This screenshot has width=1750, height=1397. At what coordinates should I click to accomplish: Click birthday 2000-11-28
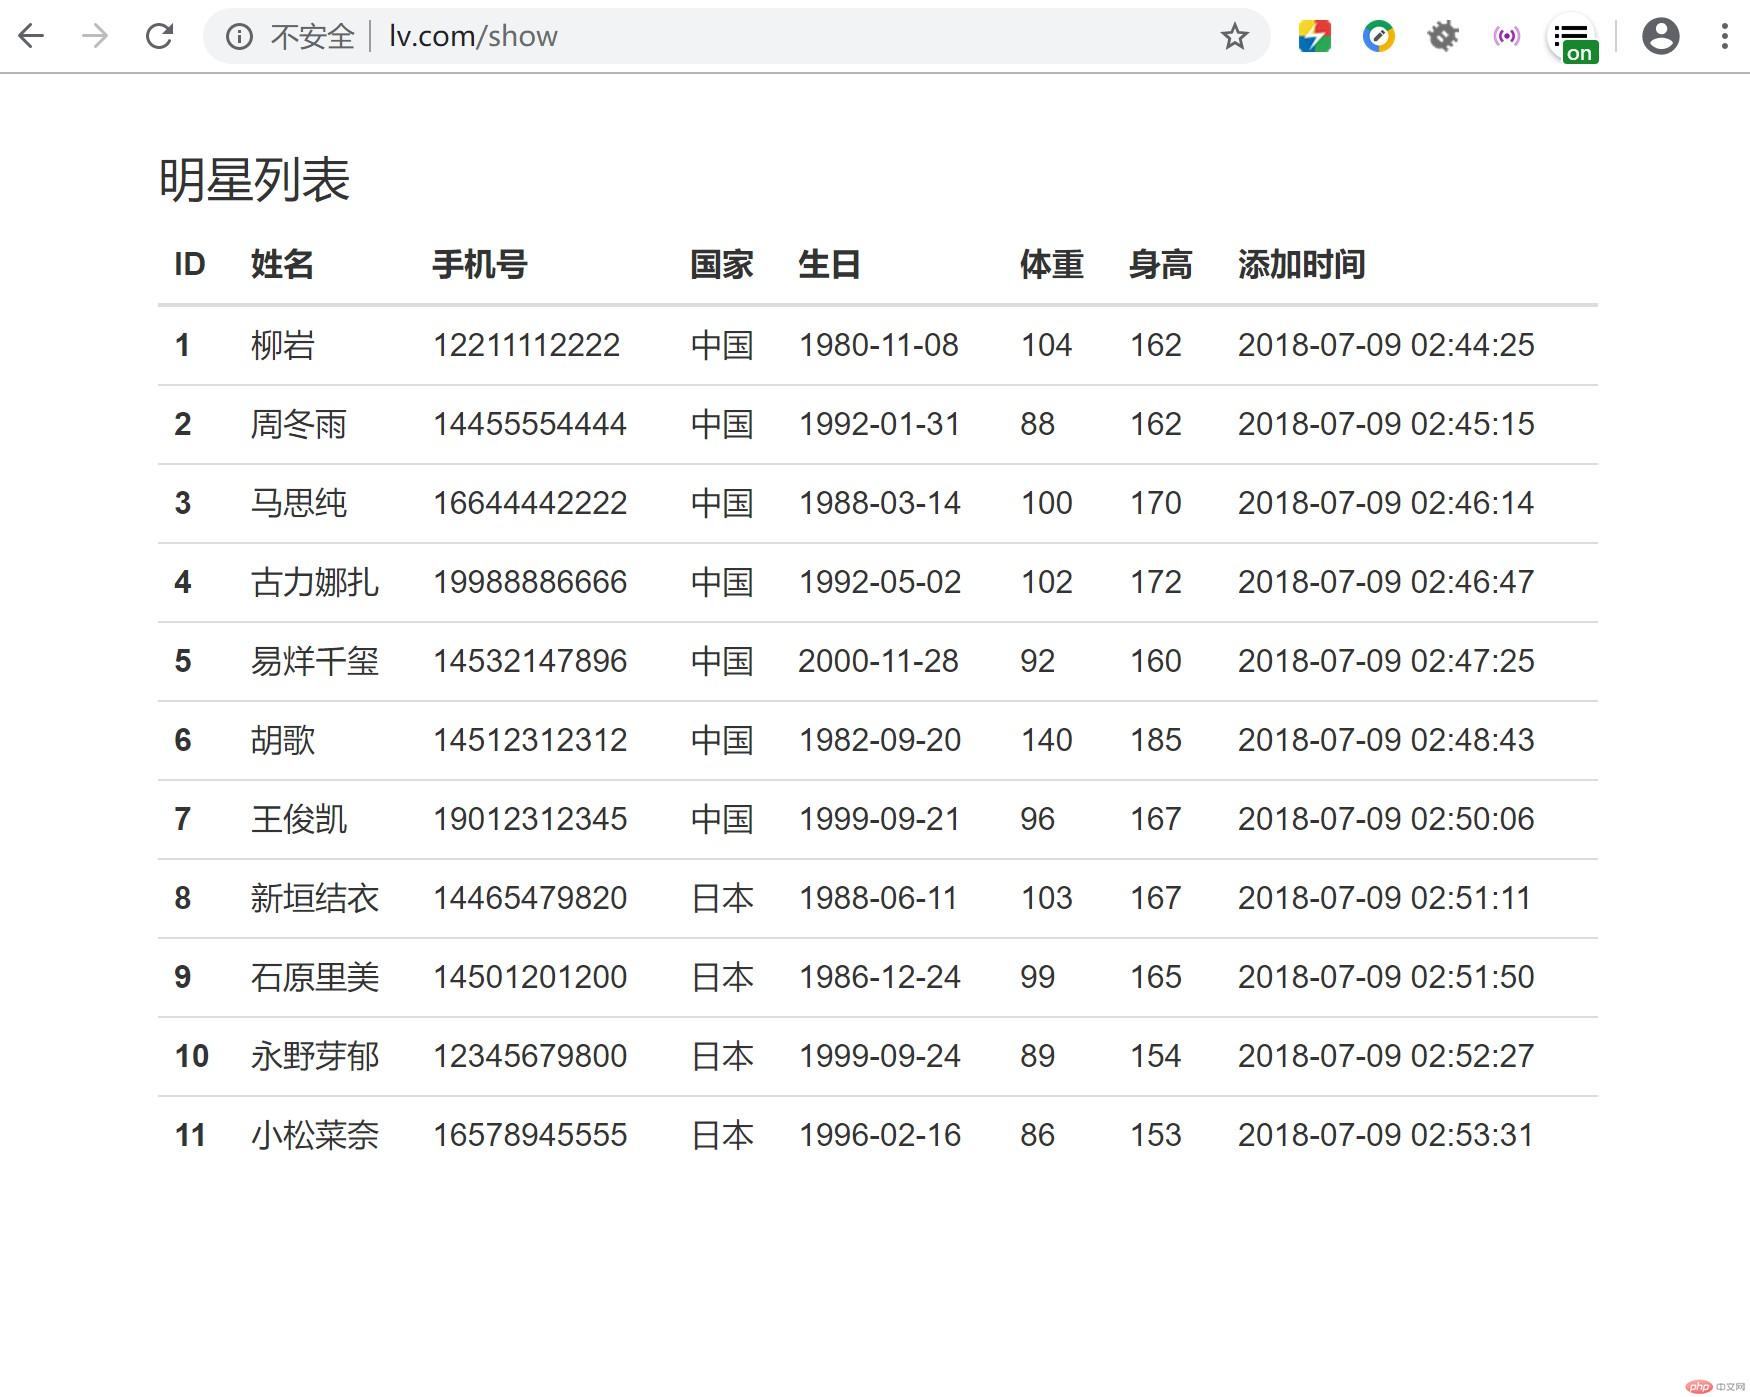click(878, 661)
